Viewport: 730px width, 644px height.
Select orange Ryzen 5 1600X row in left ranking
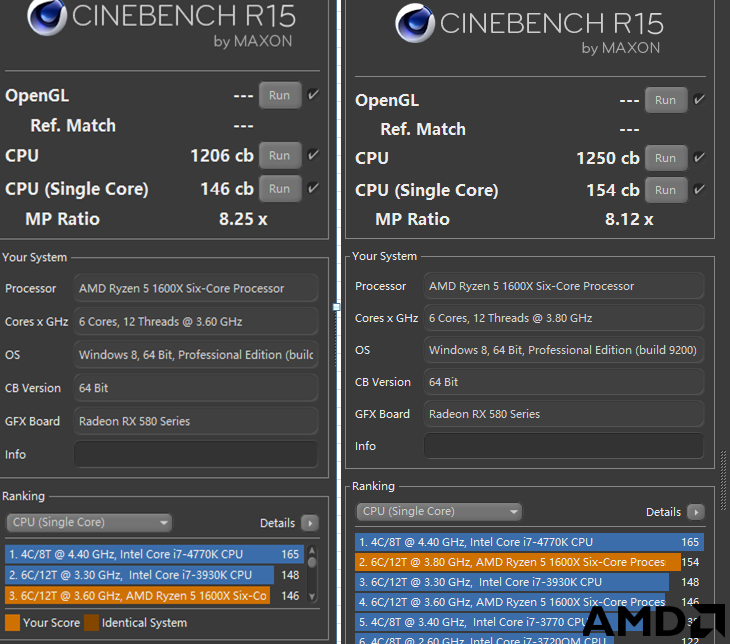[x=154, y=596]
